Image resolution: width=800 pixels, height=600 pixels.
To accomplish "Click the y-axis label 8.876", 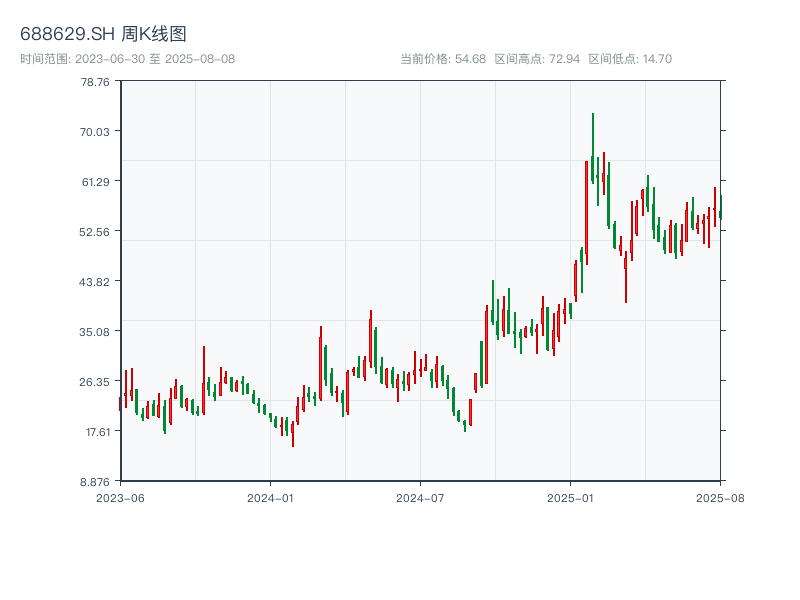I will [x=95, y=482].
